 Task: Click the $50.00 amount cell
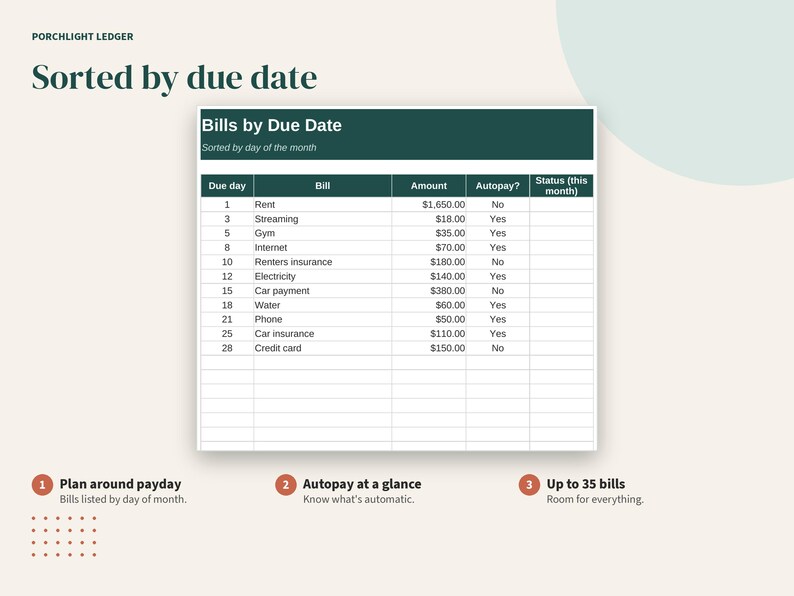(x=429, y=320)
